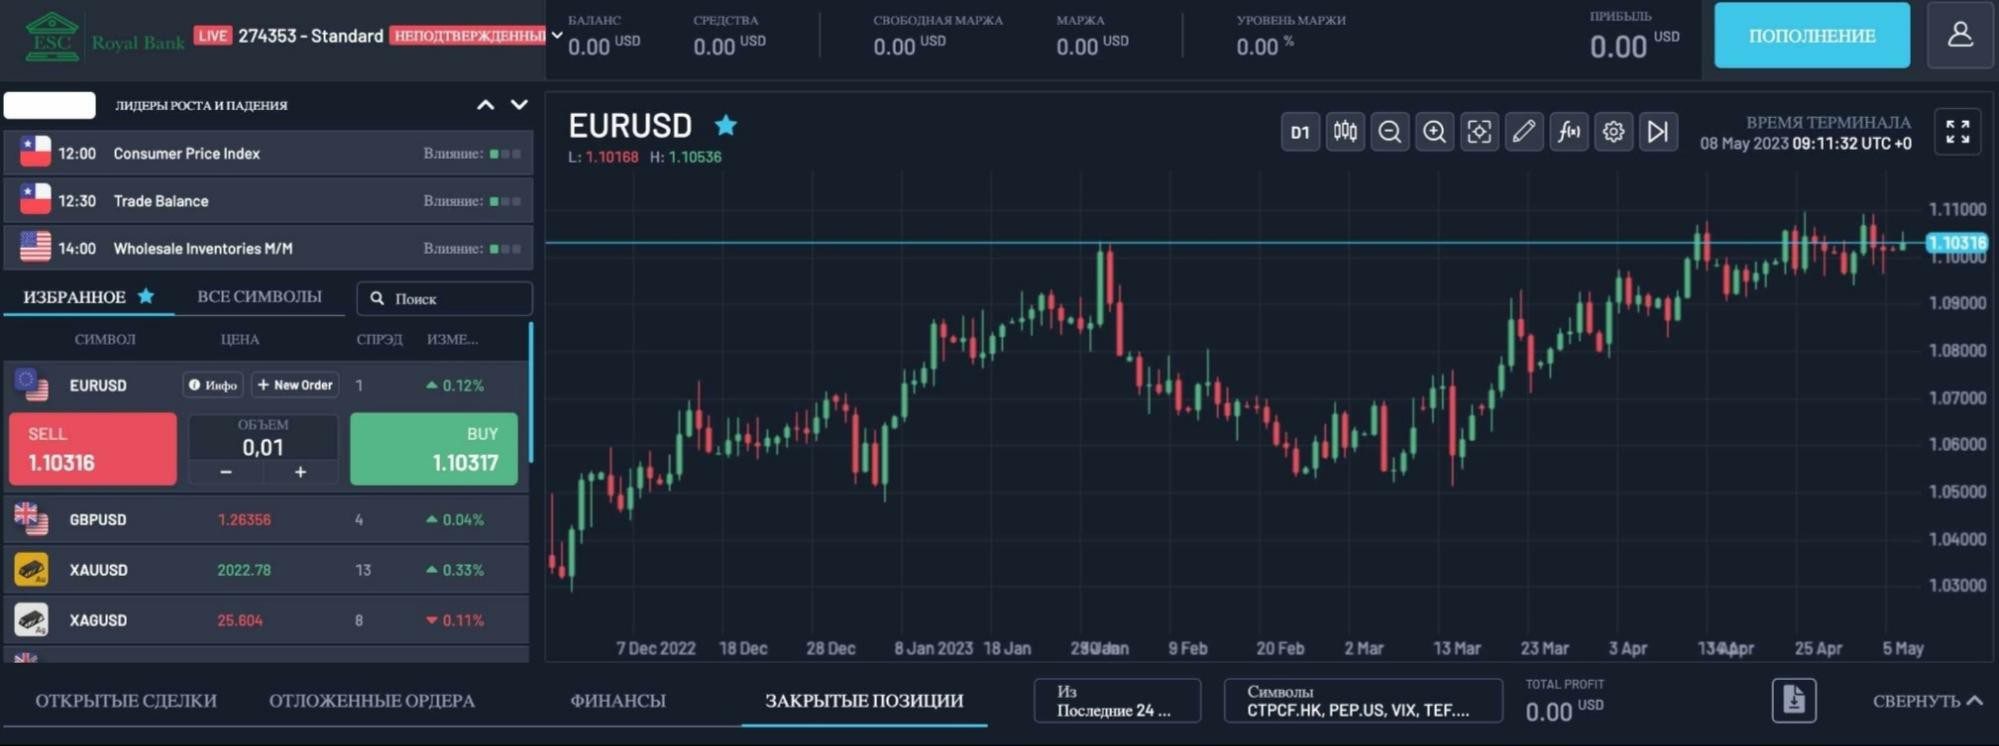Toggle EURUSD favorite star next to title

pyautogui.click(x=726, y=125)
